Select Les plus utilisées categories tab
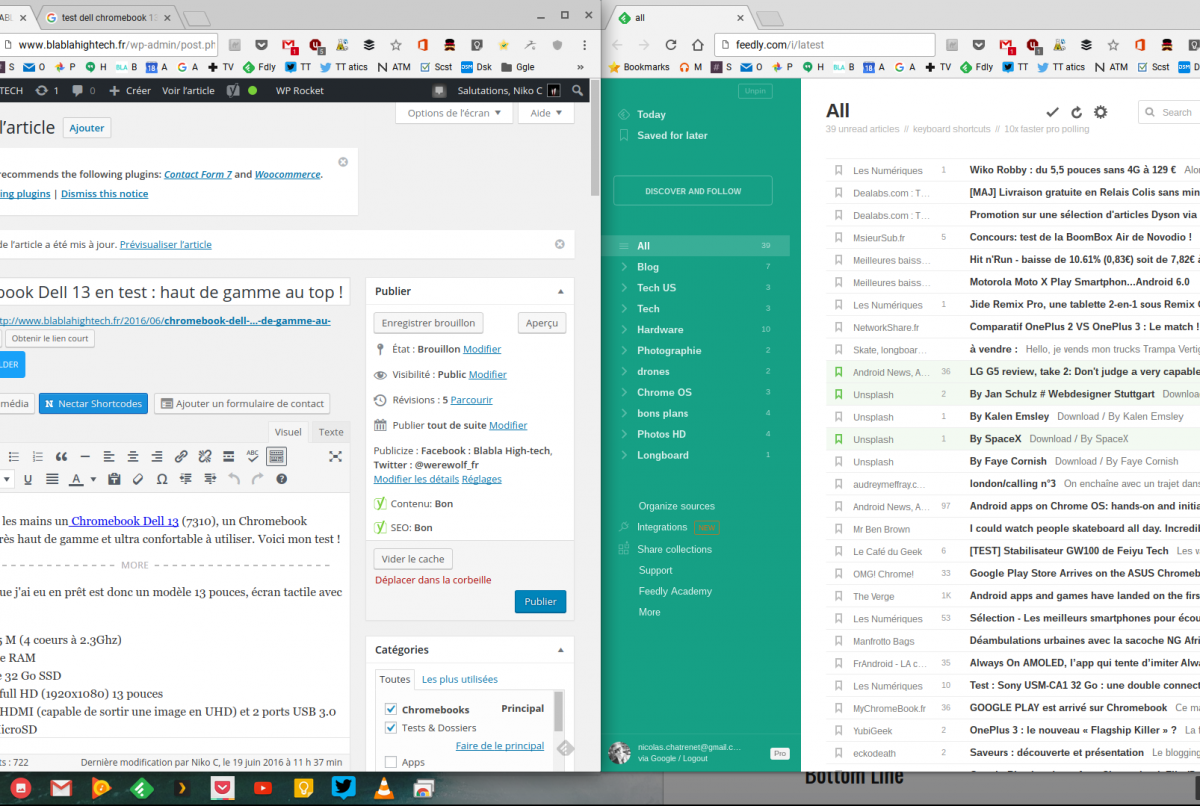Image resolution: width=1200 pixels, height=806 pixels. [460, 679]
